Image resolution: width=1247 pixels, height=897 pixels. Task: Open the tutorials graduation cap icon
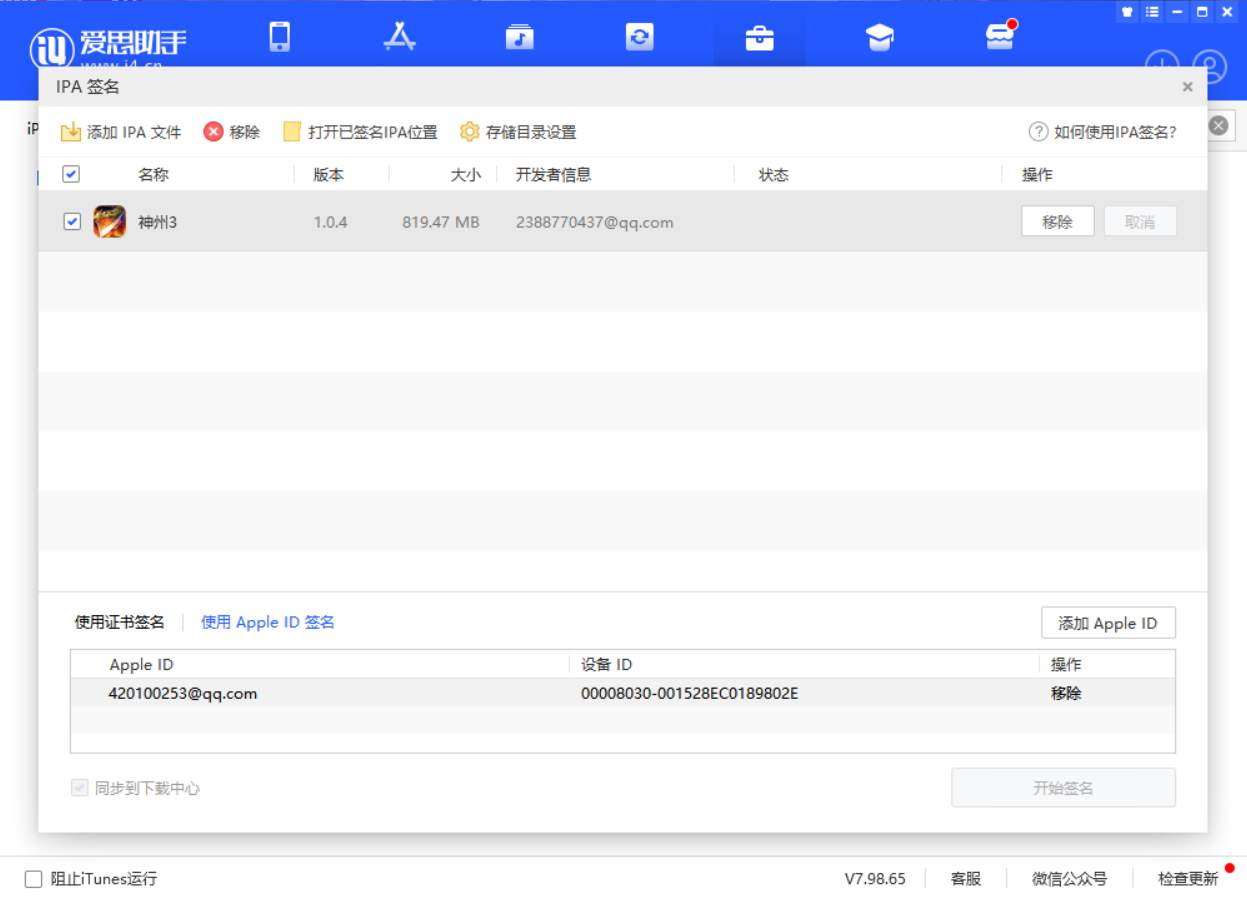879,37
